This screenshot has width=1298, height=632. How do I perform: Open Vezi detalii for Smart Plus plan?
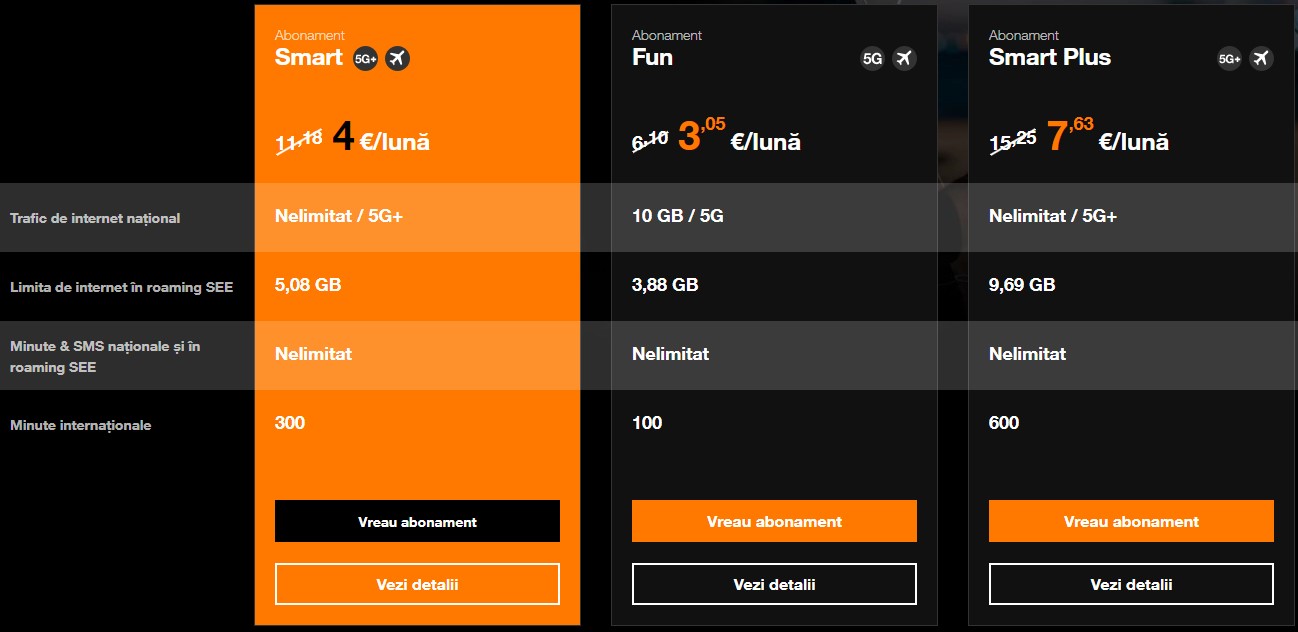[1131, 584]
